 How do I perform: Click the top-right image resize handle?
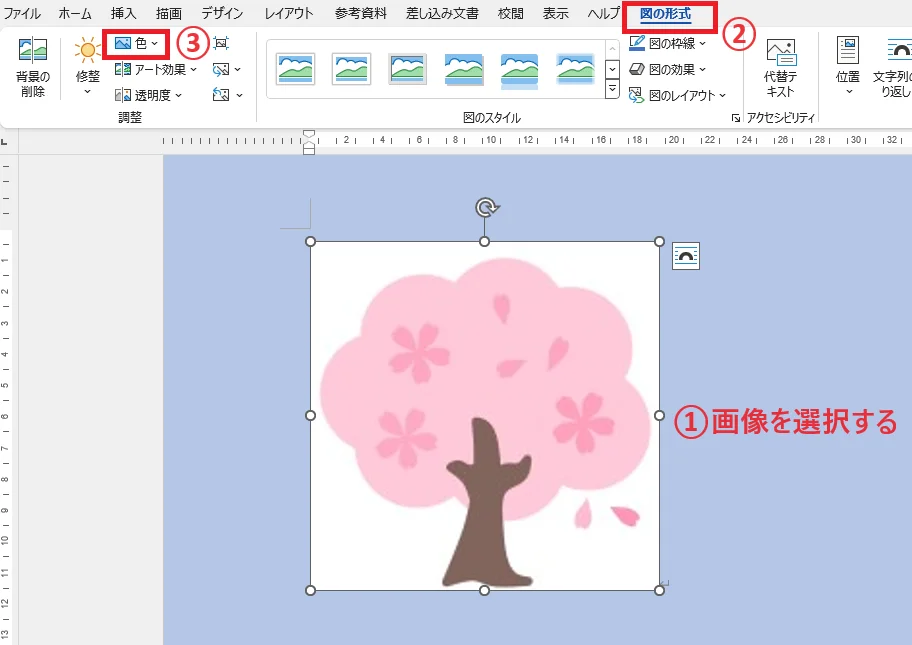659,241
